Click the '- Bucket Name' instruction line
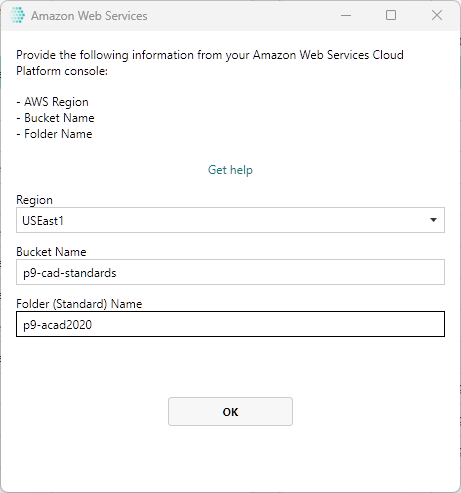This screenshot has width=461, height=493. click(55, 118)
